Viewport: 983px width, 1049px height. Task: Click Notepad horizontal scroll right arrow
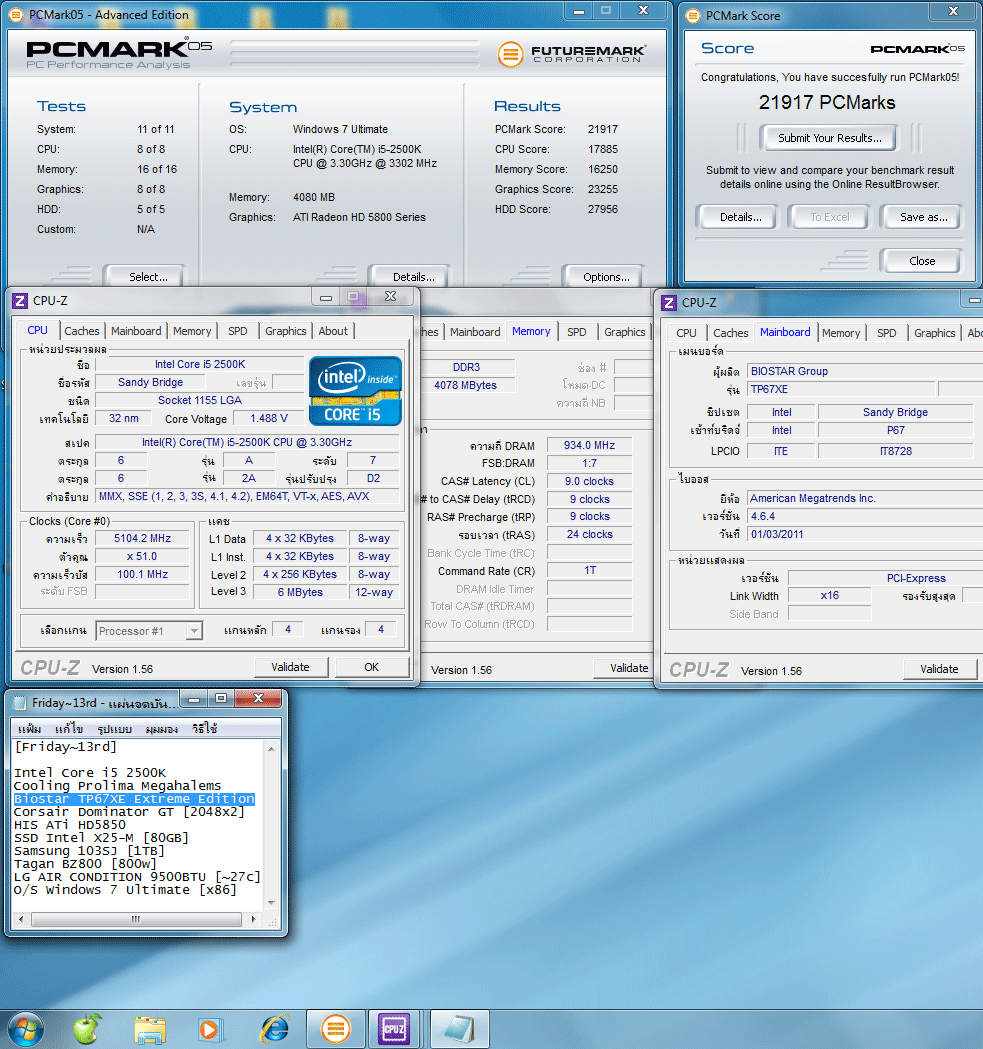(x=253, y=919)
